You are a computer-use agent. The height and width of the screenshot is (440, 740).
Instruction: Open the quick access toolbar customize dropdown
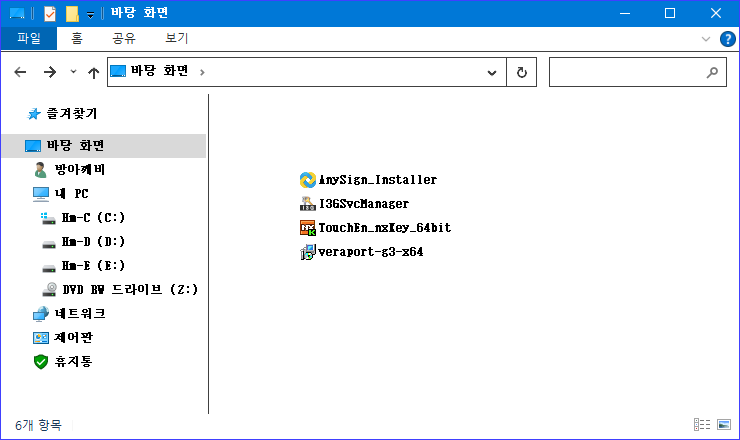(90, 15)
